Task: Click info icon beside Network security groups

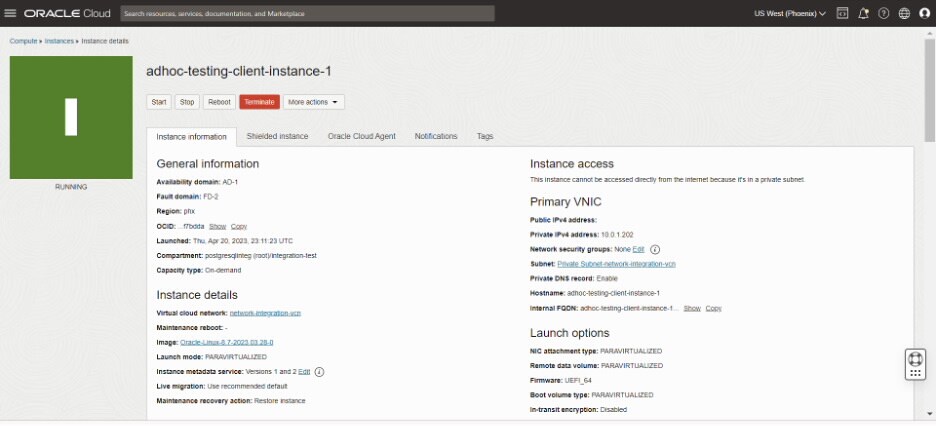Action: click(x=655, y=249)
